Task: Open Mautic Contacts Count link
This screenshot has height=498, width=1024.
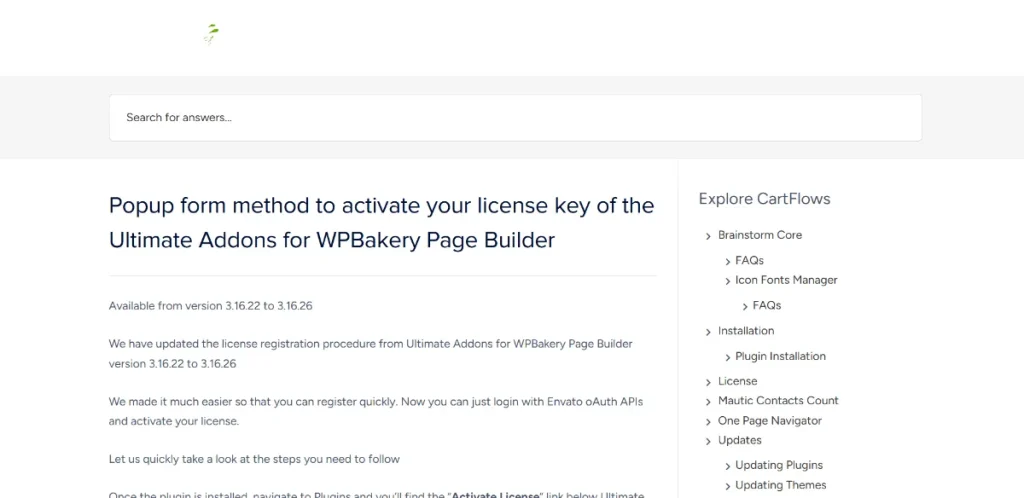Action: (778, 401)
